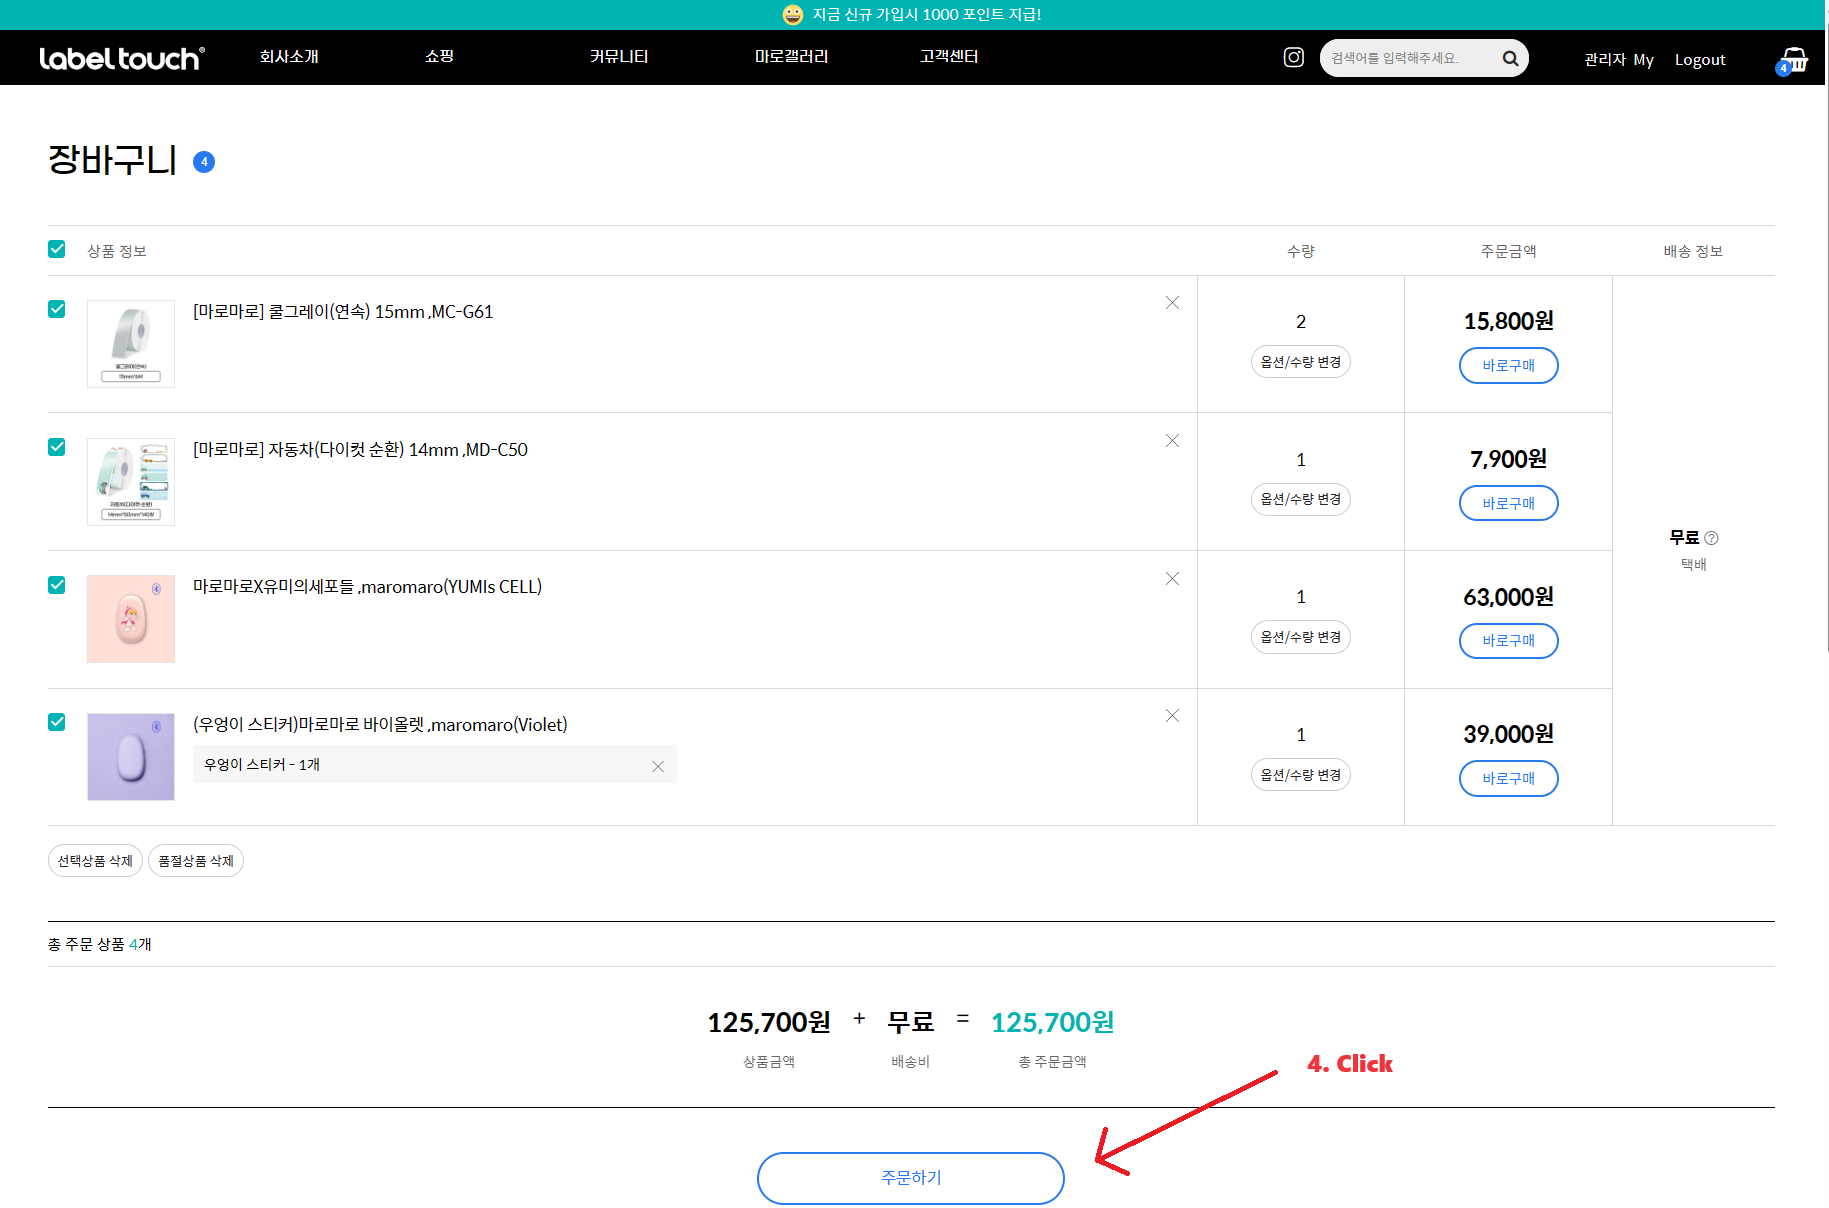Open the 고객센터 menu
This screenshot has height=1208, width=1829.
(x=949, y=57)
